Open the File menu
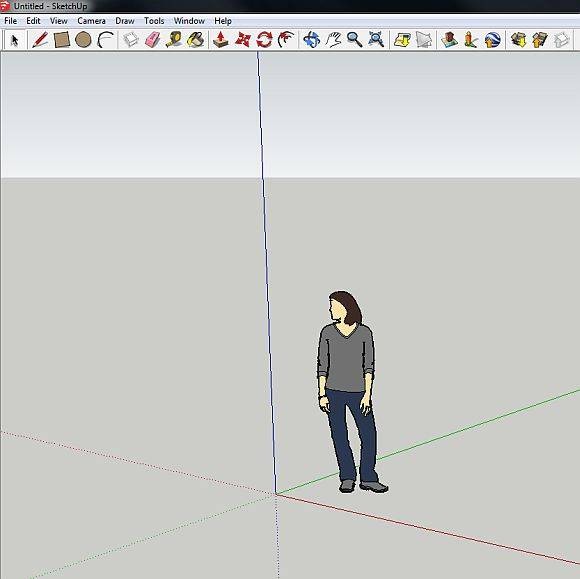 point(10,21)
